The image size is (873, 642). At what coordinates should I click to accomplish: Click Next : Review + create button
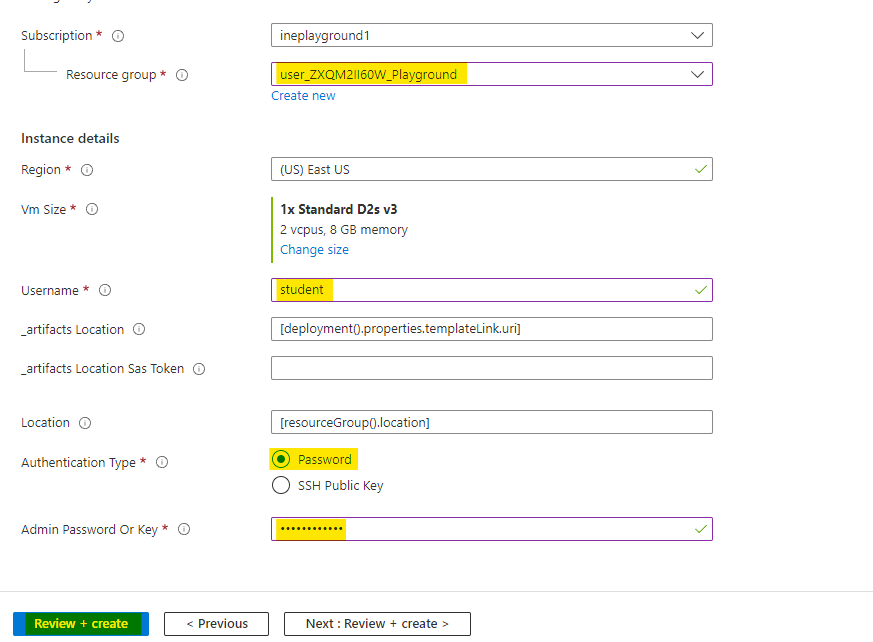(x=377, y=624)
